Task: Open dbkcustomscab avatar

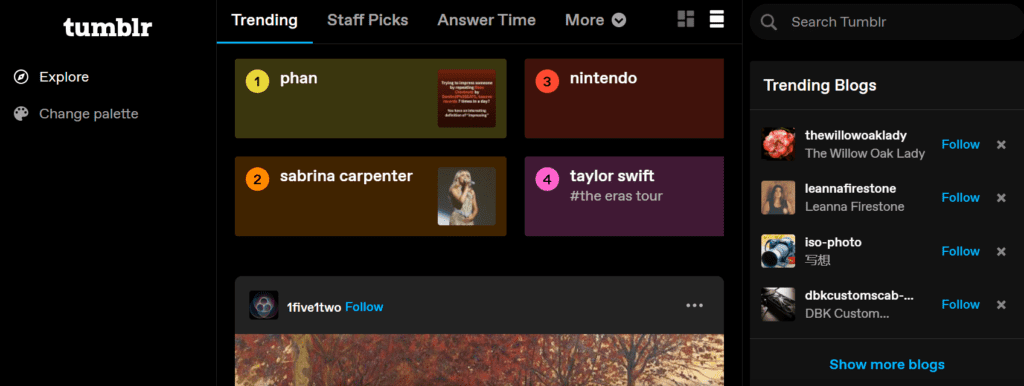Action: pos(778,305)
